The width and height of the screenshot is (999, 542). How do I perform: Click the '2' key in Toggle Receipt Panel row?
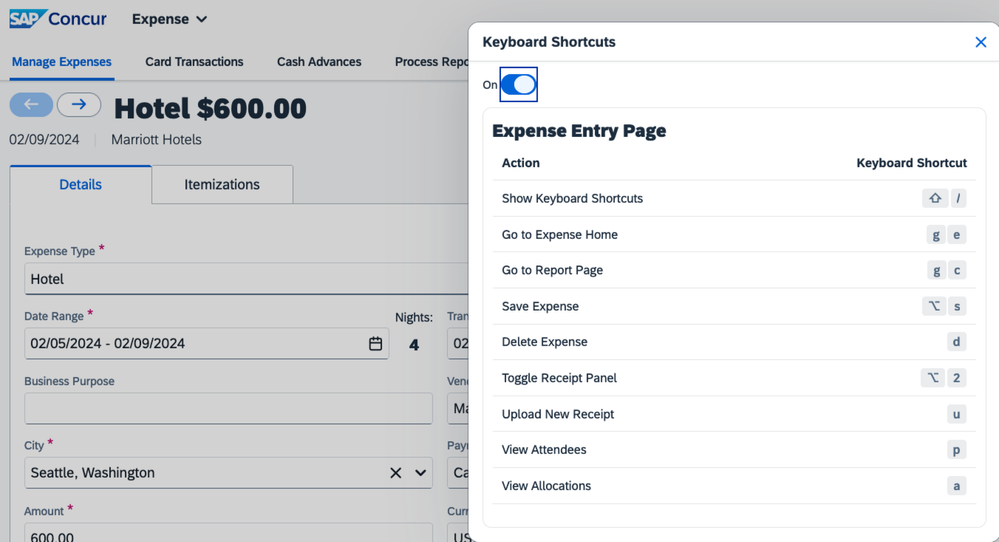[x=956, y=378]
